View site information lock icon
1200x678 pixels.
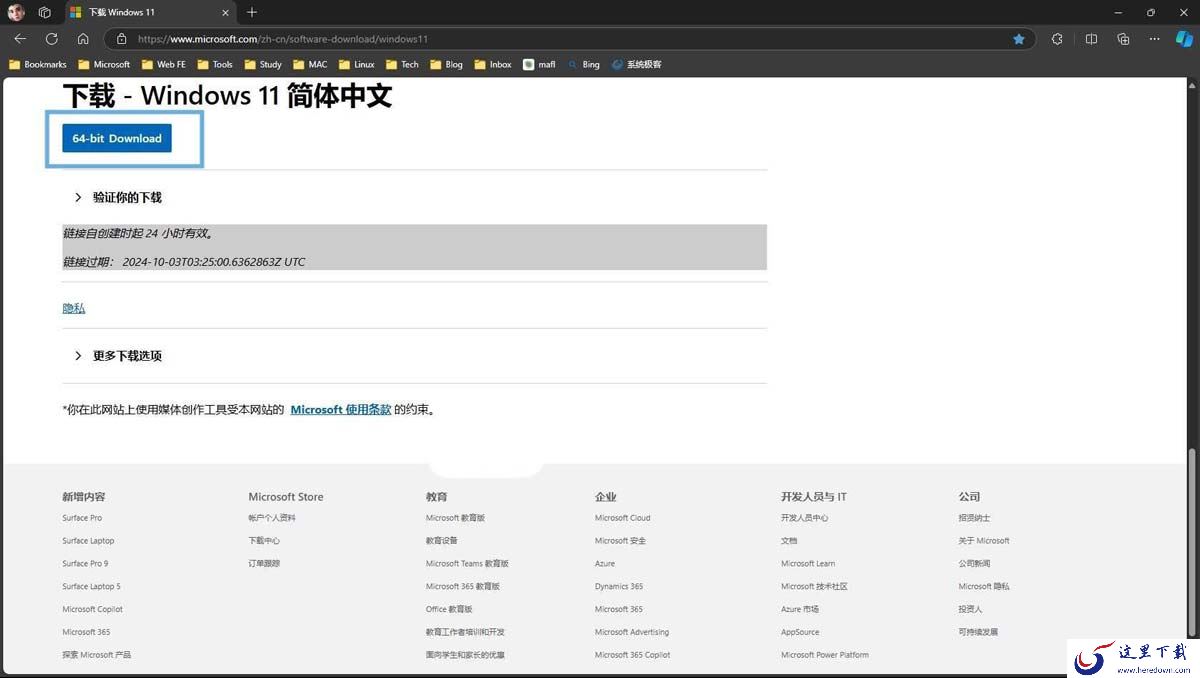tap(122, 39)
